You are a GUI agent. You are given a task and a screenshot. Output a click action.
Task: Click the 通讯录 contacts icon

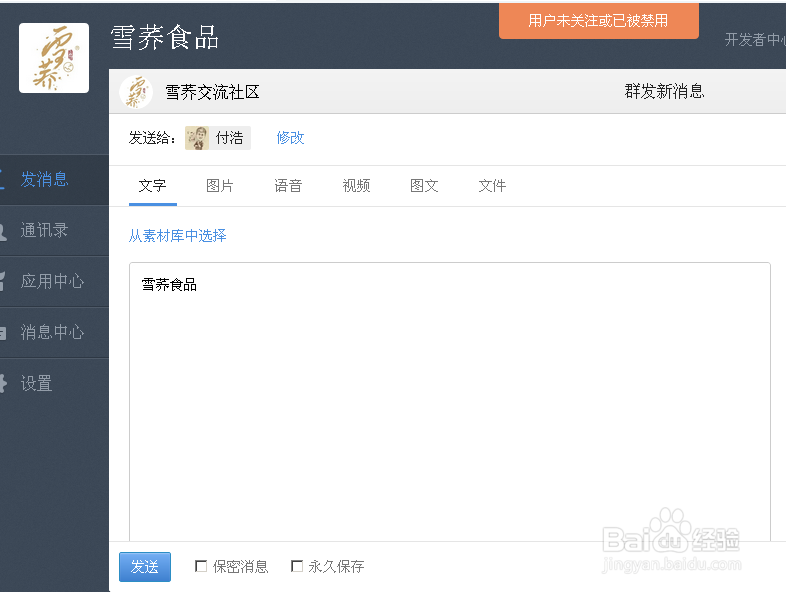point(3,231)
